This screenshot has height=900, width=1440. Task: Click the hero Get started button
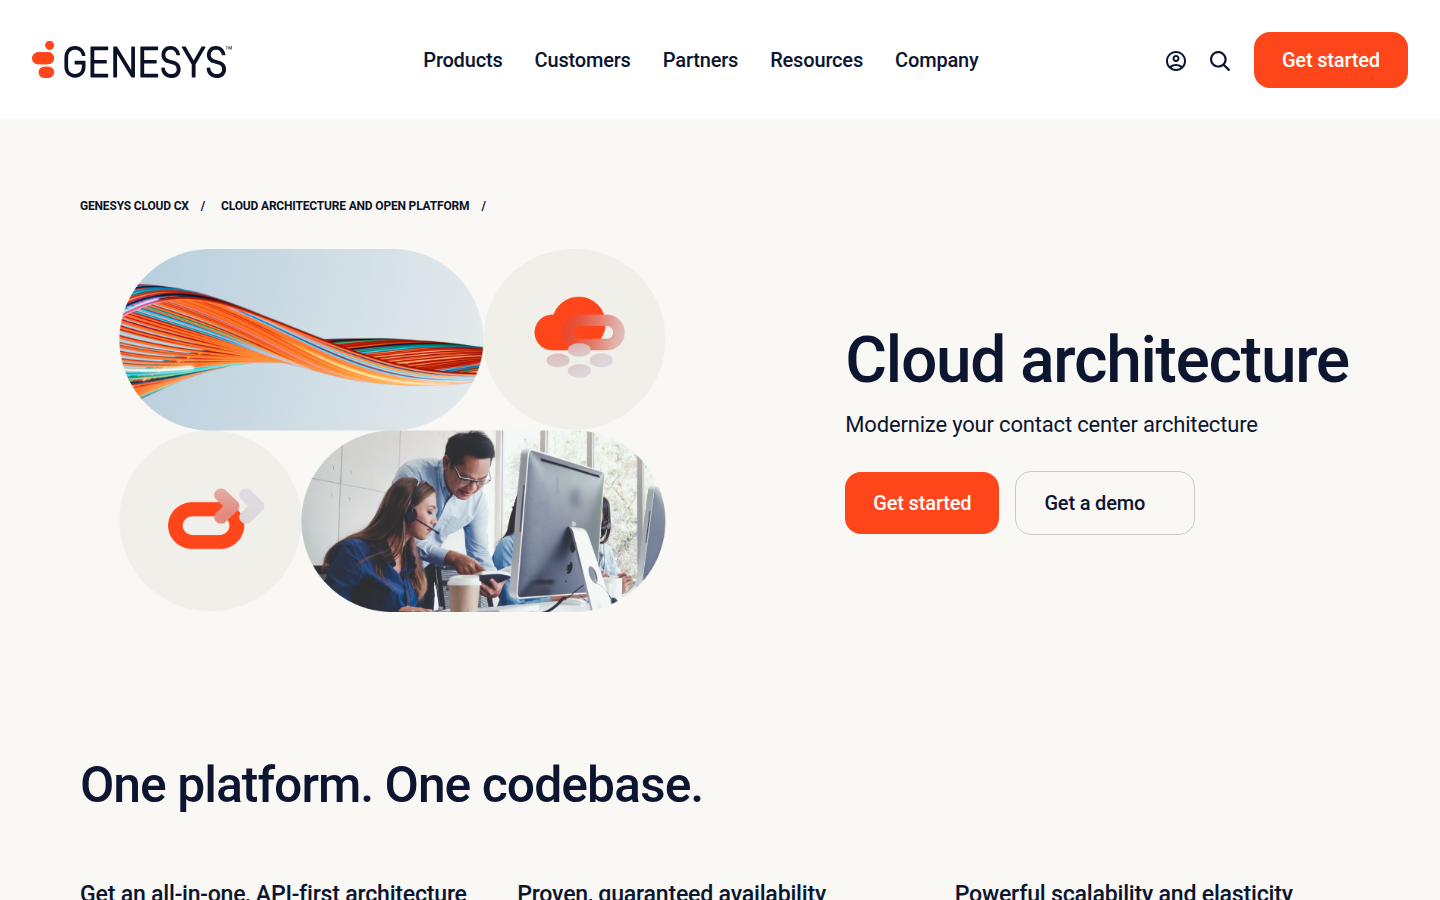coord(921,503)
